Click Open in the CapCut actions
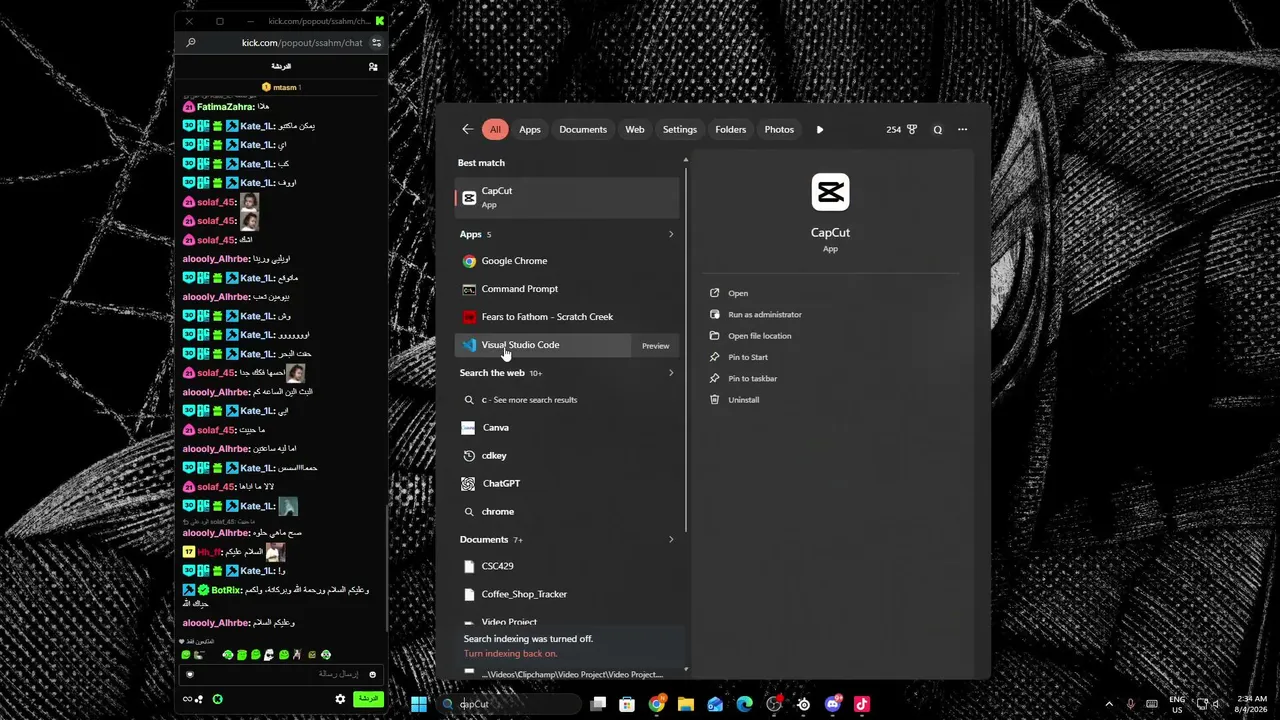Viewport: 1280px width, 720px height. coord(738,293)
